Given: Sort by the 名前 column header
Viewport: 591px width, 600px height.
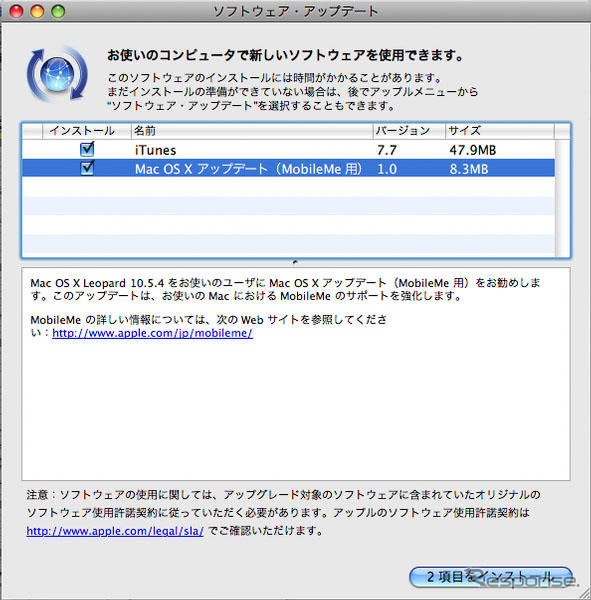Looking at the screenshot, I should coord(252,131).
